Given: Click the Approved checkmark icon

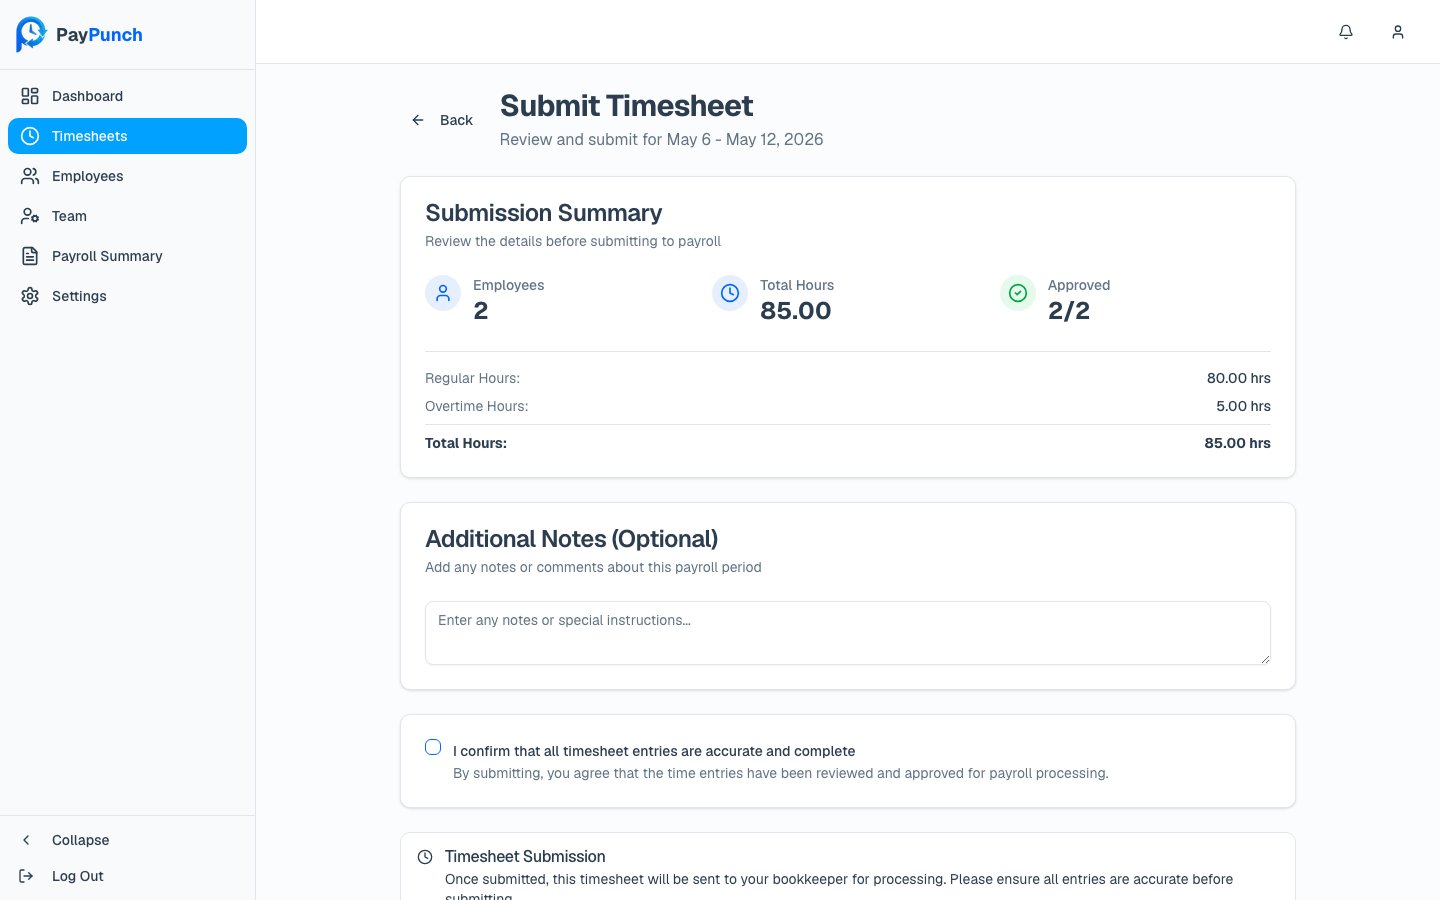Looking at the screenshot, I should pyautogui.click(x=1018, y=293).
